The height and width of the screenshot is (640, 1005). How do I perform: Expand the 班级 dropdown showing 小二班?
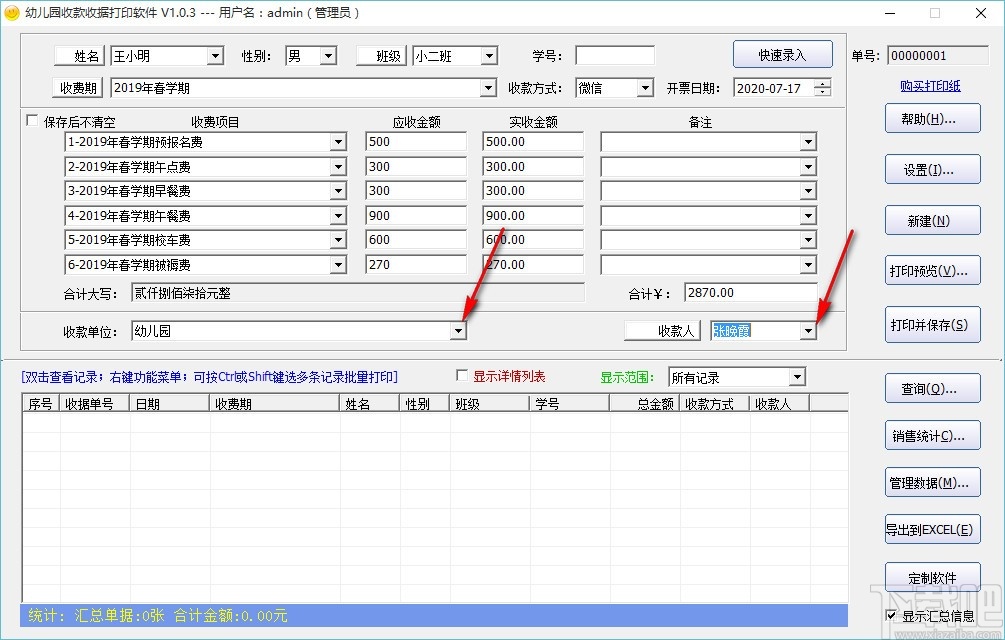tap(487, 56)
